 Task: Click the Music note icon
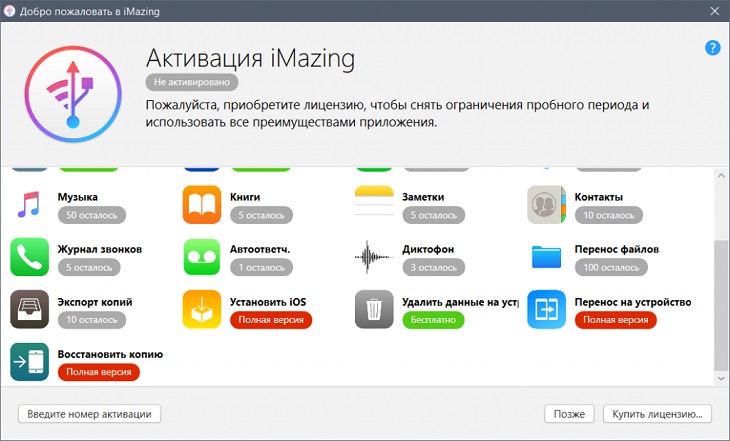(29, 205)
